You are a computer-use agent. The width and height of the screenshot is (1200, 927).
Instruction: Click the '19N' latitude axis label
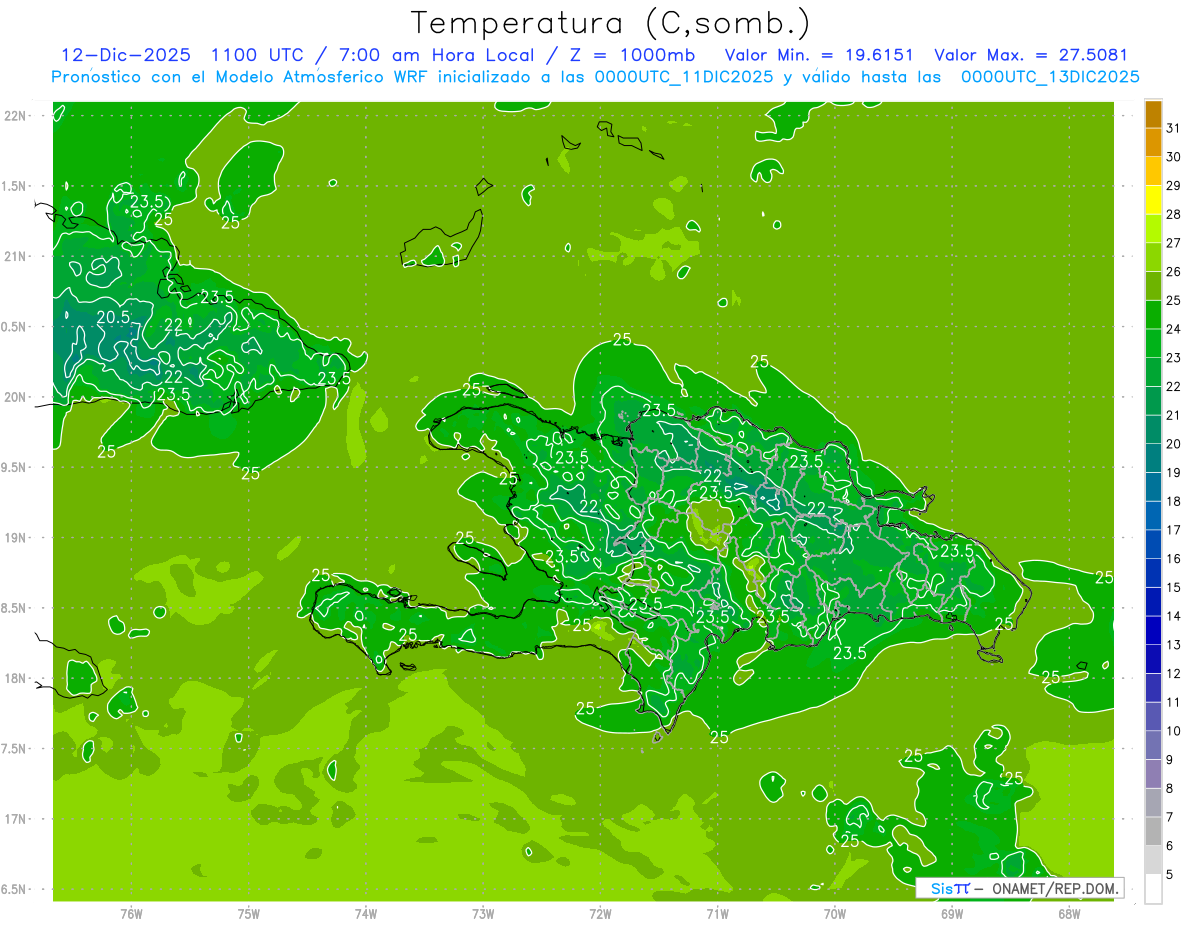[x=16, y=538]
